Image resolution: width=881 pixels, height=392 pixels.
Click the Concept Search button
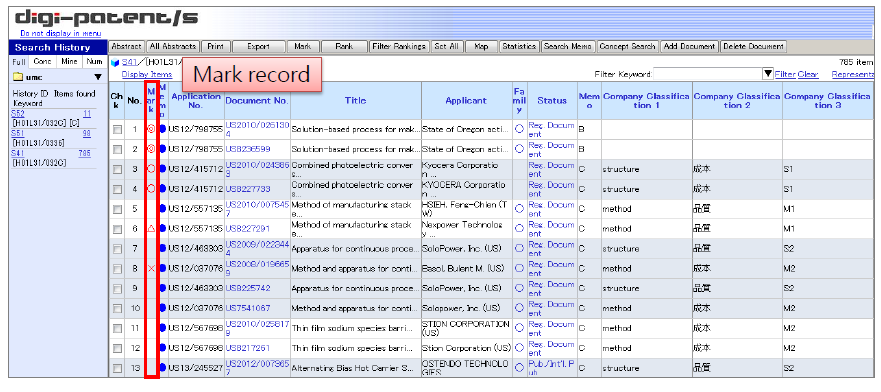[x=628, y=47]
